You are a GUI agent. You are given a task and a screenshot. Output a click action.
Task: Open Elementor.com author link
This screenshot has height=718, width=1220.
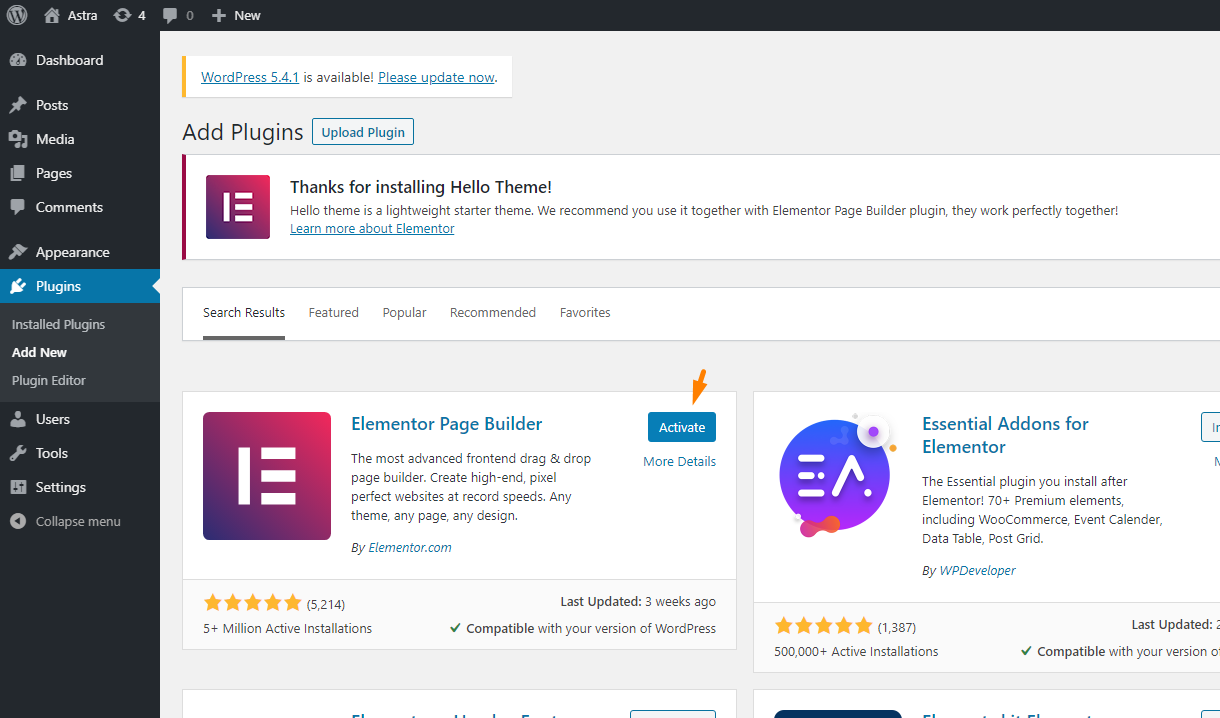(410, 548)
